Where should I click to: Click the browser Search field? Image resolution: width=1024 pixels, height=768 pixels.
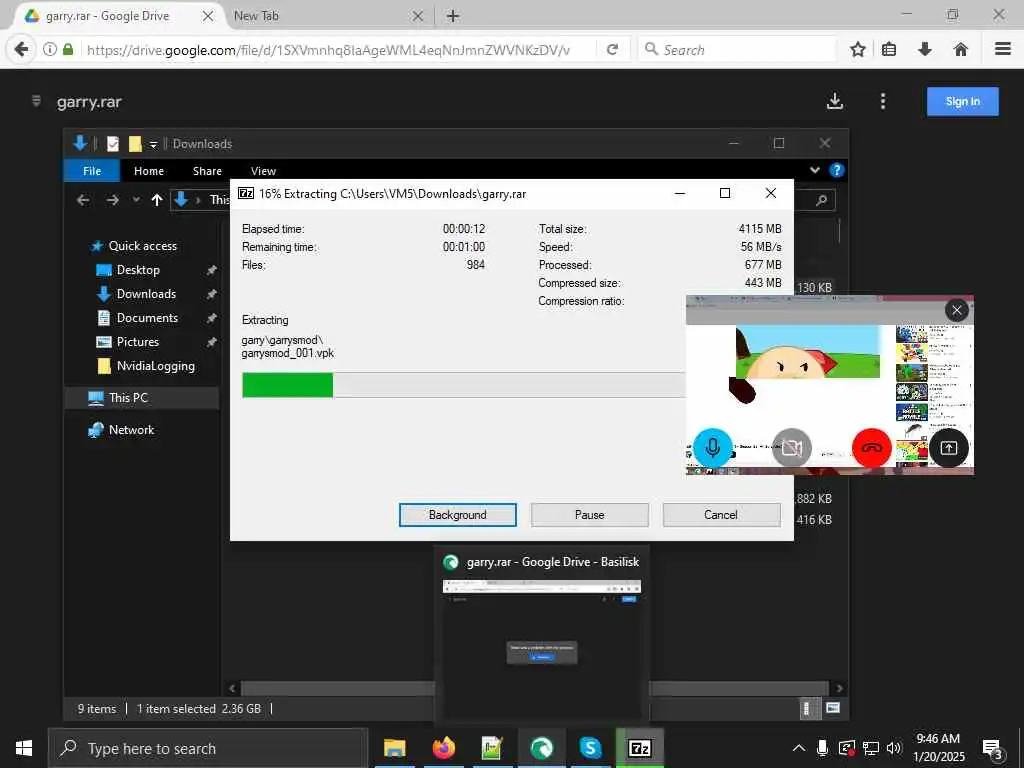(x=737, y=50)
